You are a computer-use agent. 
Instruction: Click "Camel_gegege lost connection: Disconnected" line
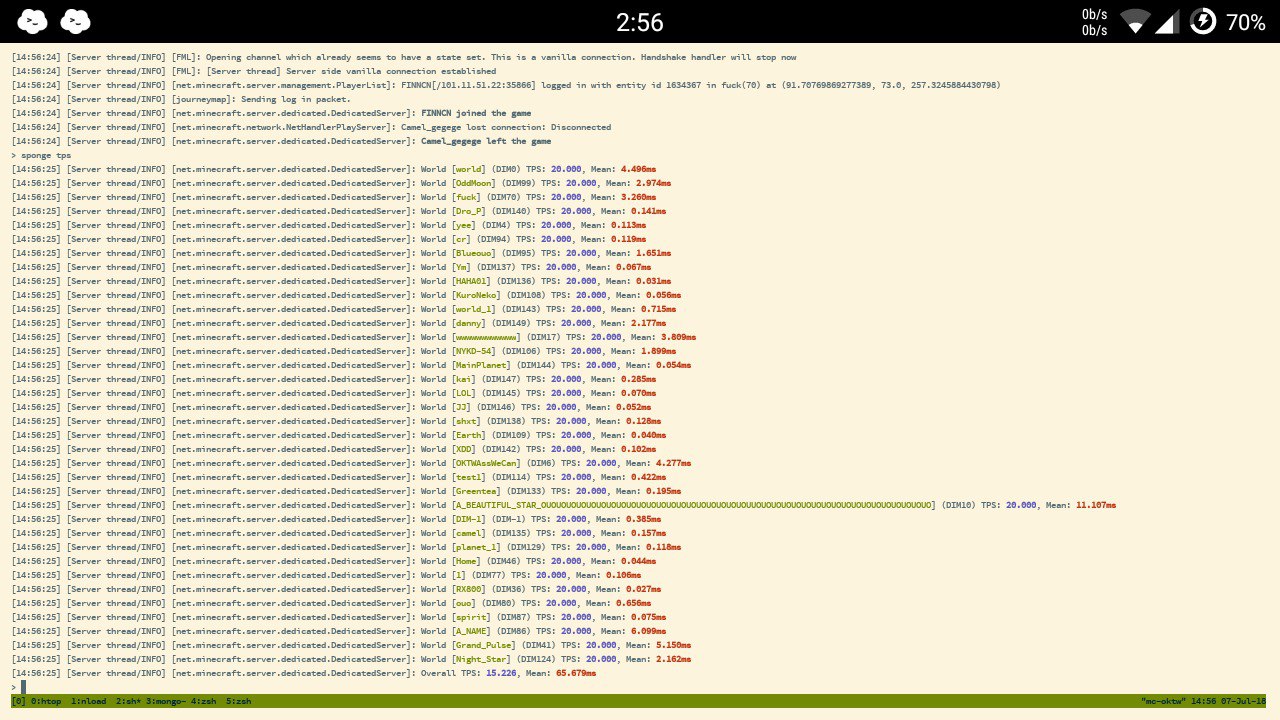pyautogui.click(x=506, y=127)
